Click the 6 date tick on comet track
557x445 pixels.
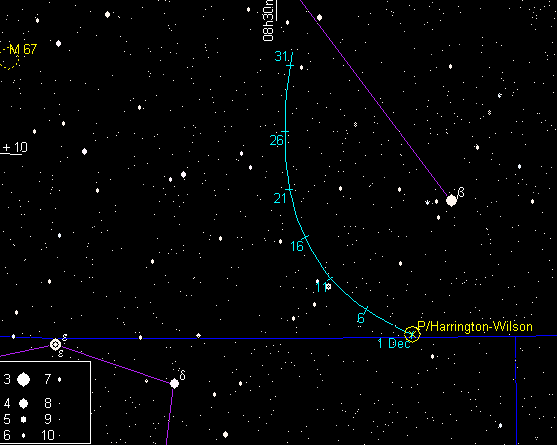point(366,309)
